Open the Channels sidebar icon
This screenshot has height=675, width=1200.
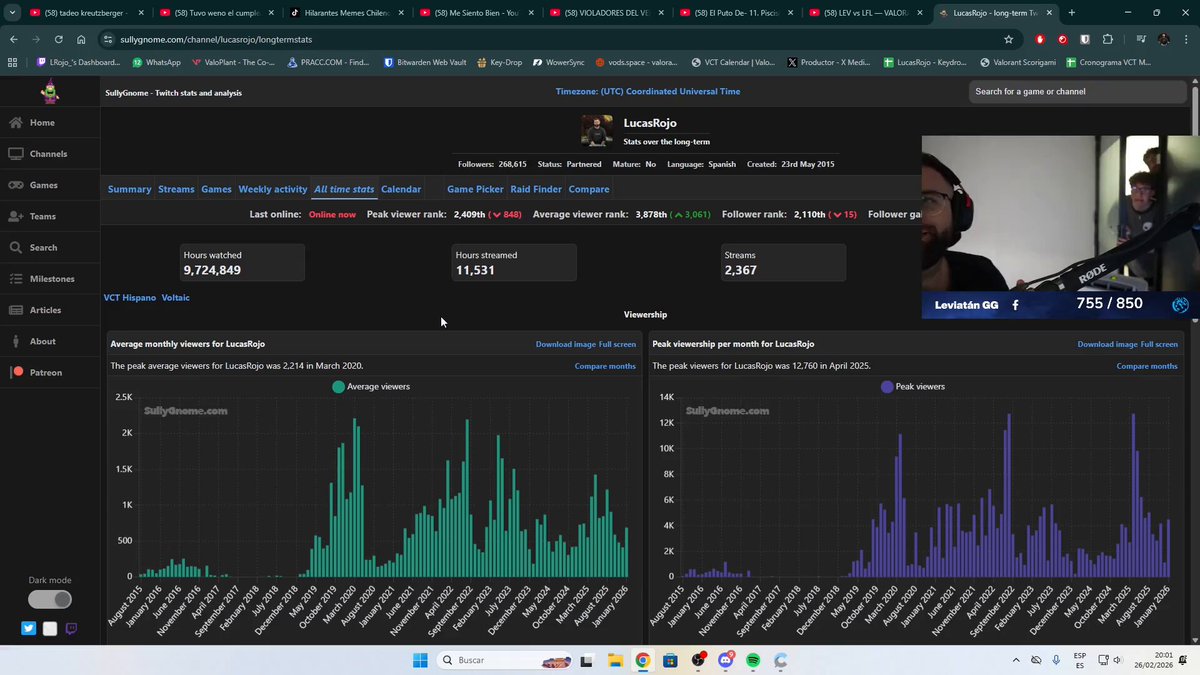tap(16, 154)
